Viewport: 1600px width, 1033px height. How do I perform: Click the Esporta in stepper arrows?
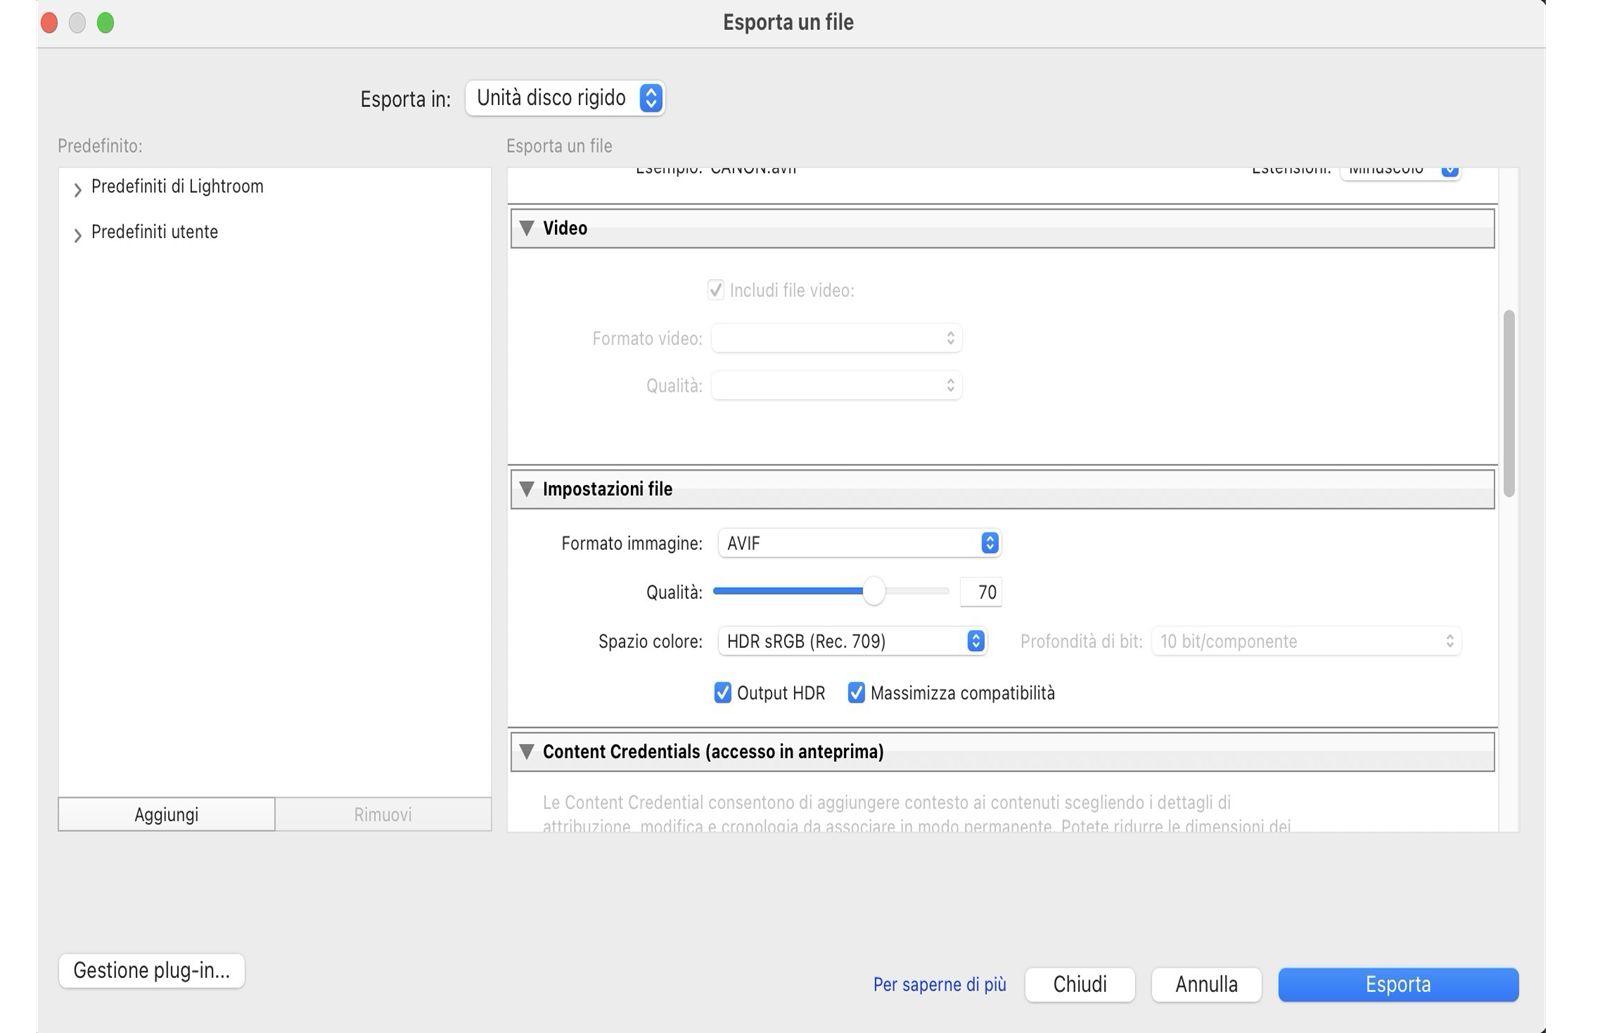[651, 98]
